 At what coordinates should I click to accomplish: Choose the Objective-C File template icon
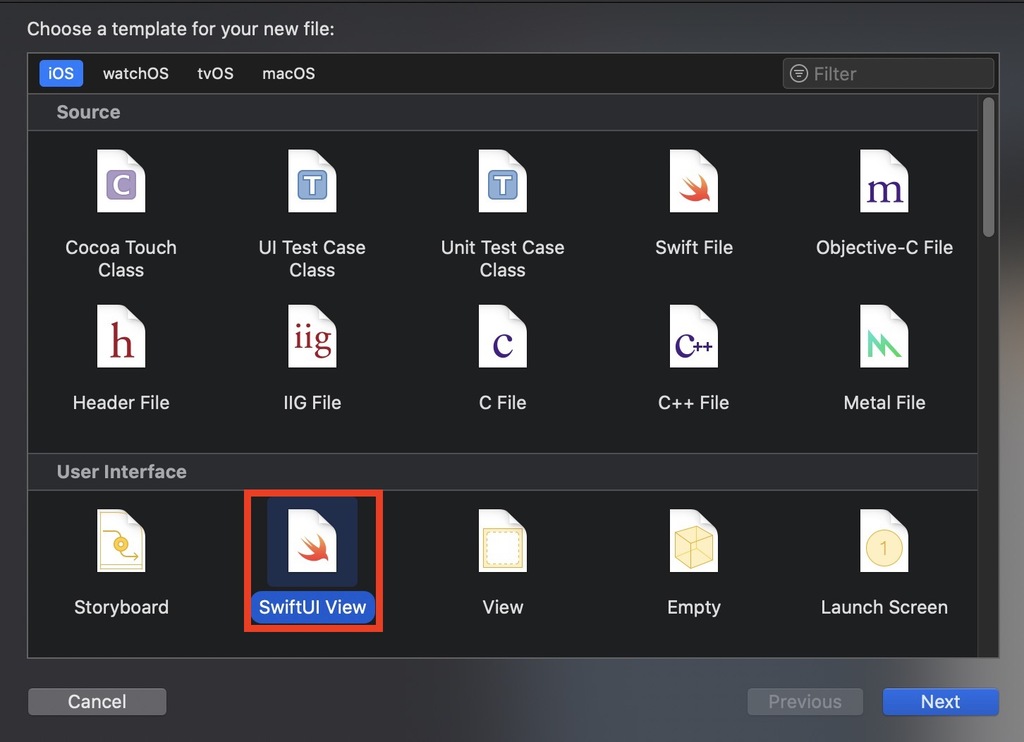[884, 182]
